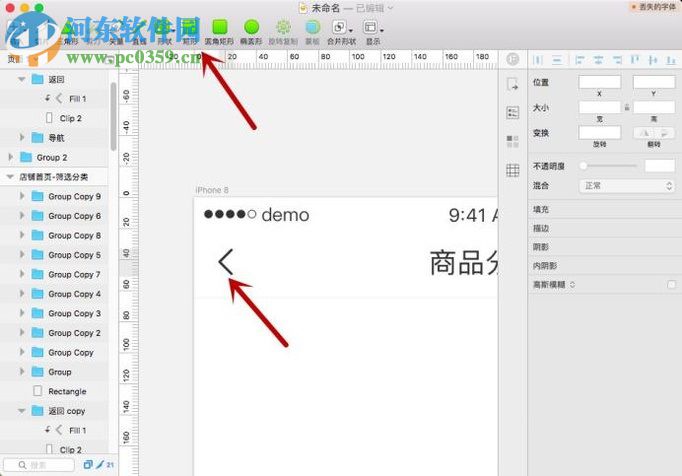The image size is (682, 476).
Task: Toggle flip vertical button
Action: 664,133
